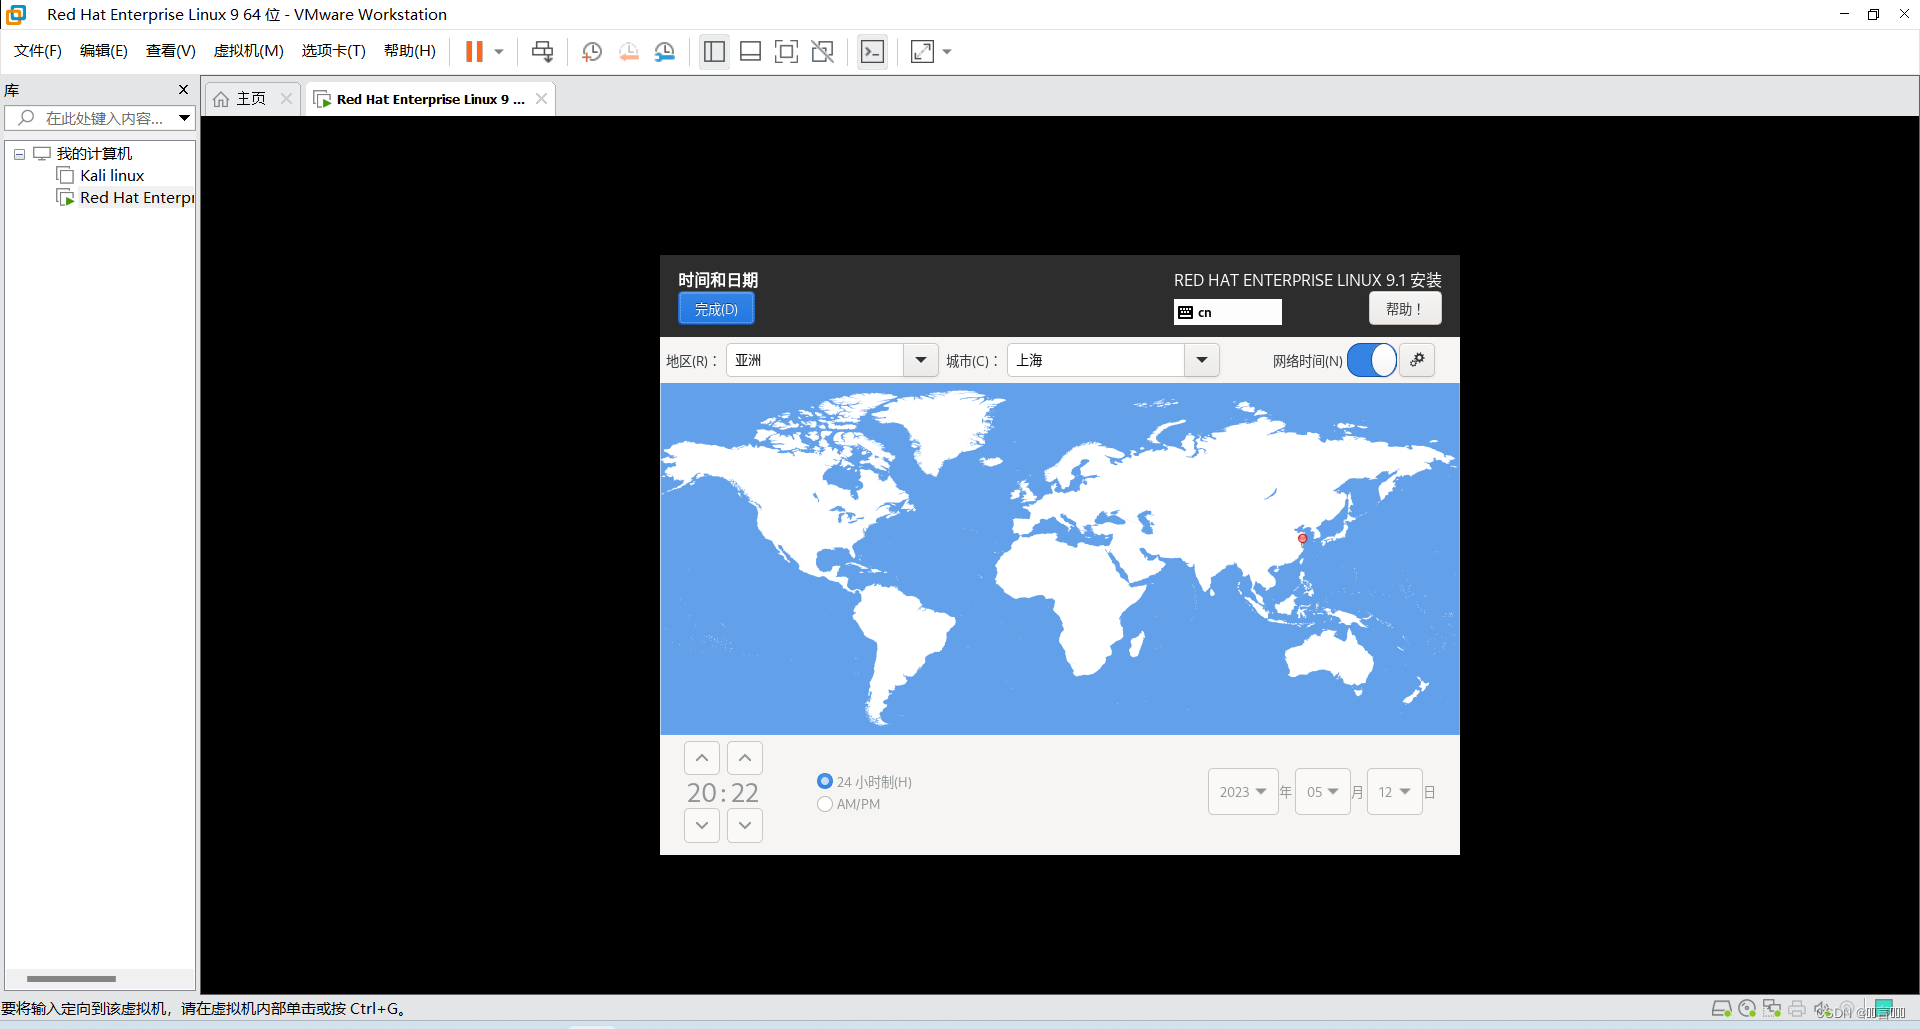Screen dimensions: 1920x1029
Task: Click the sound card status icon
Action: click(1822, 1009)
